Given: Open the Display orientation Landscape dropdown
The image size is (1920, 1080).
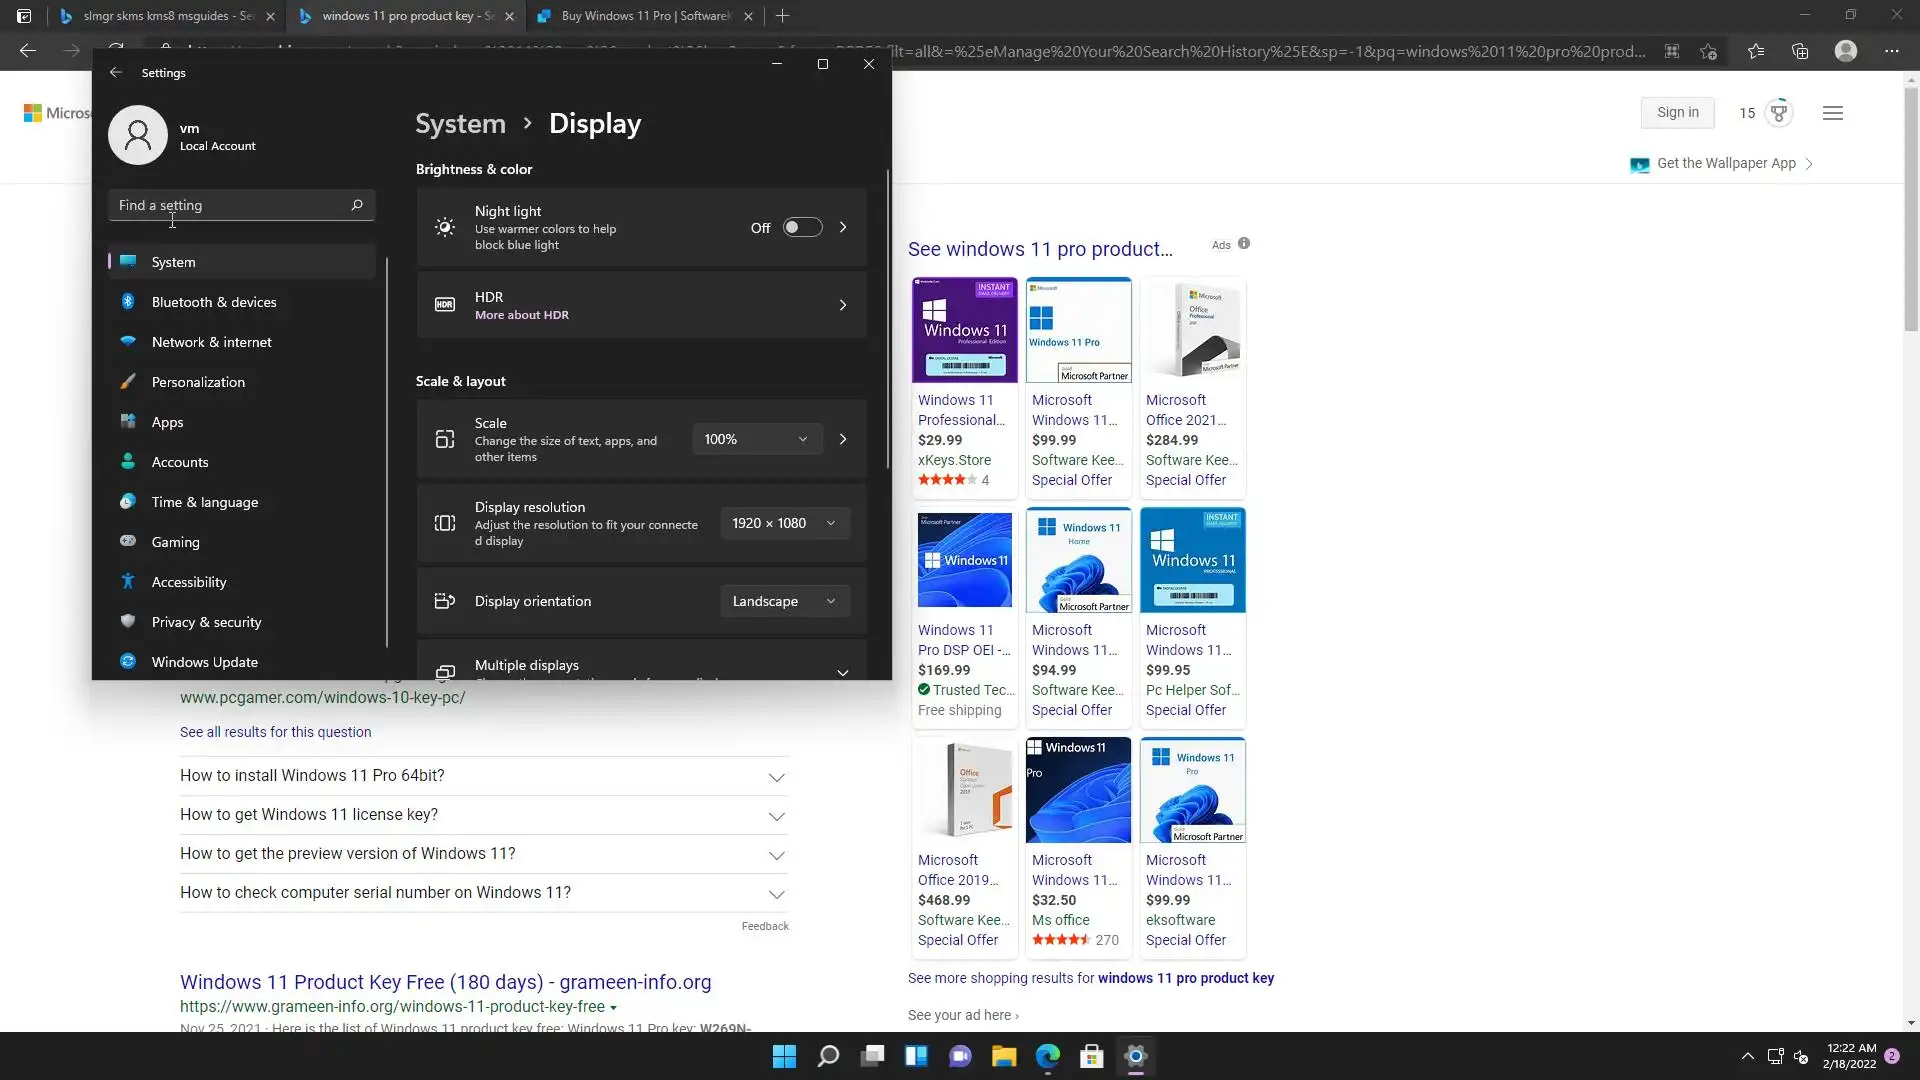Looking at the screenshot, I should tap(784, 601).
